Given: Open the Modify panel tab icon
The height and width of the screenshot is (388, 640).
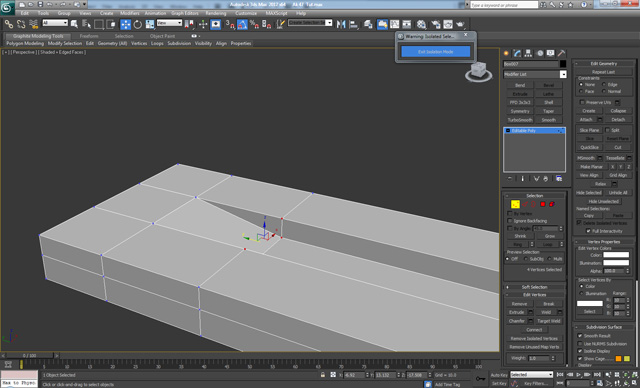Looking at the screenshot, I should click(518, 53).
